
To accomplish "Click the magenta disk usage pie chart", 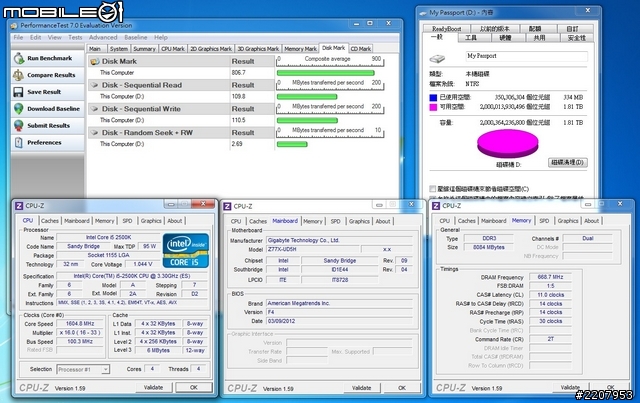I will tap(508, 144).
